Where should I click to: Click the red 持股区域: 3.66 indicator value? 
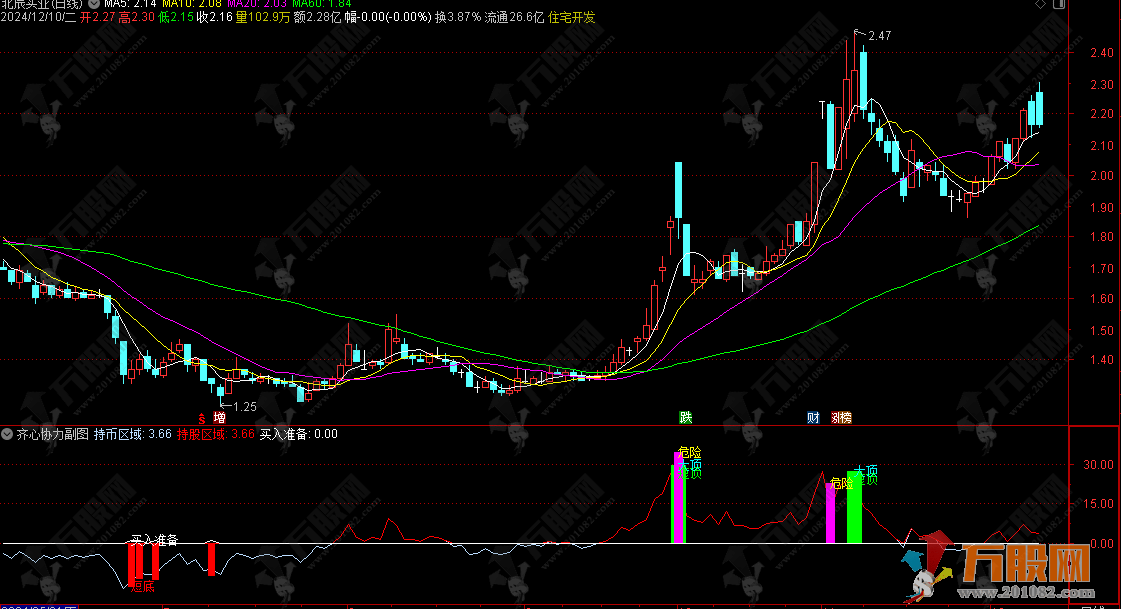[216, 434]
